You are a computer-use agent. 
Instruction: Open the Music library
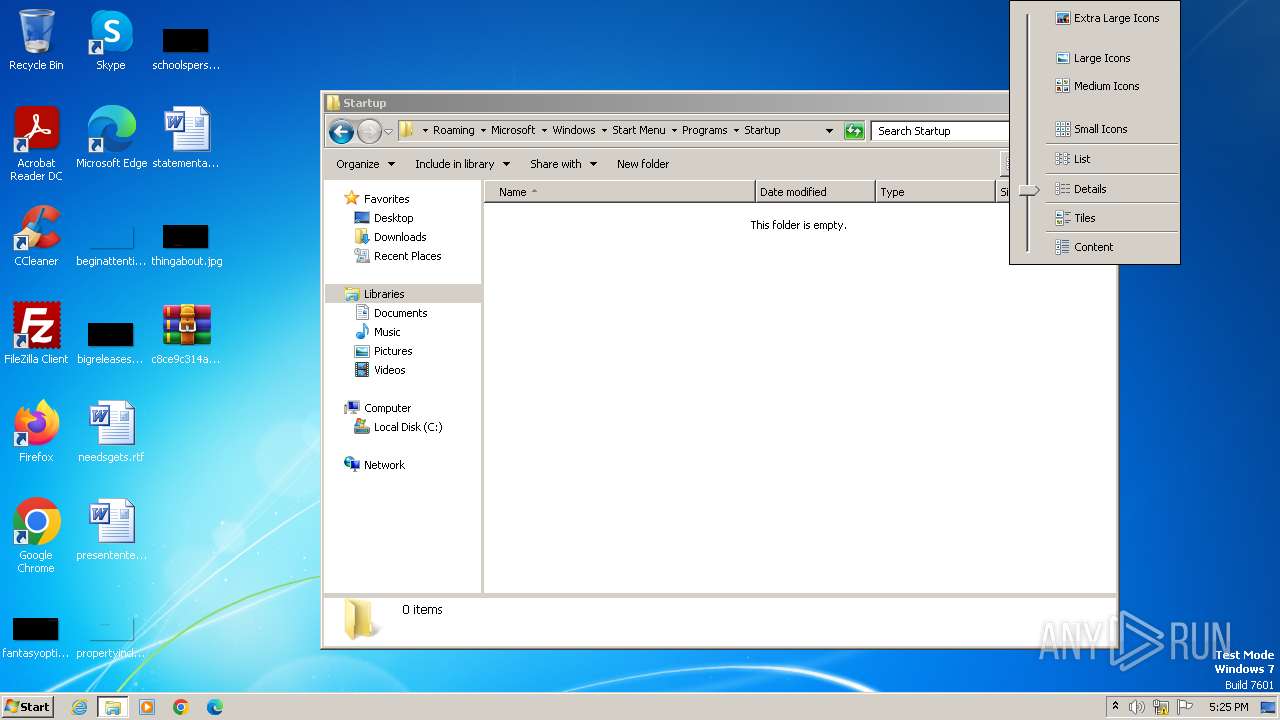pos(378,332)
